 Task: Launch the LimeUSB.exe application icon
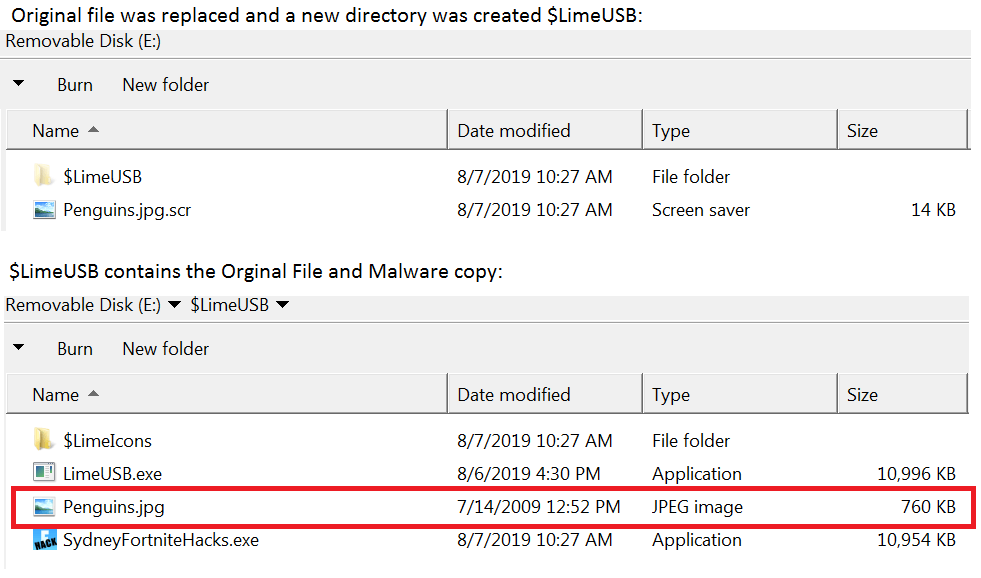coord(42,473)
